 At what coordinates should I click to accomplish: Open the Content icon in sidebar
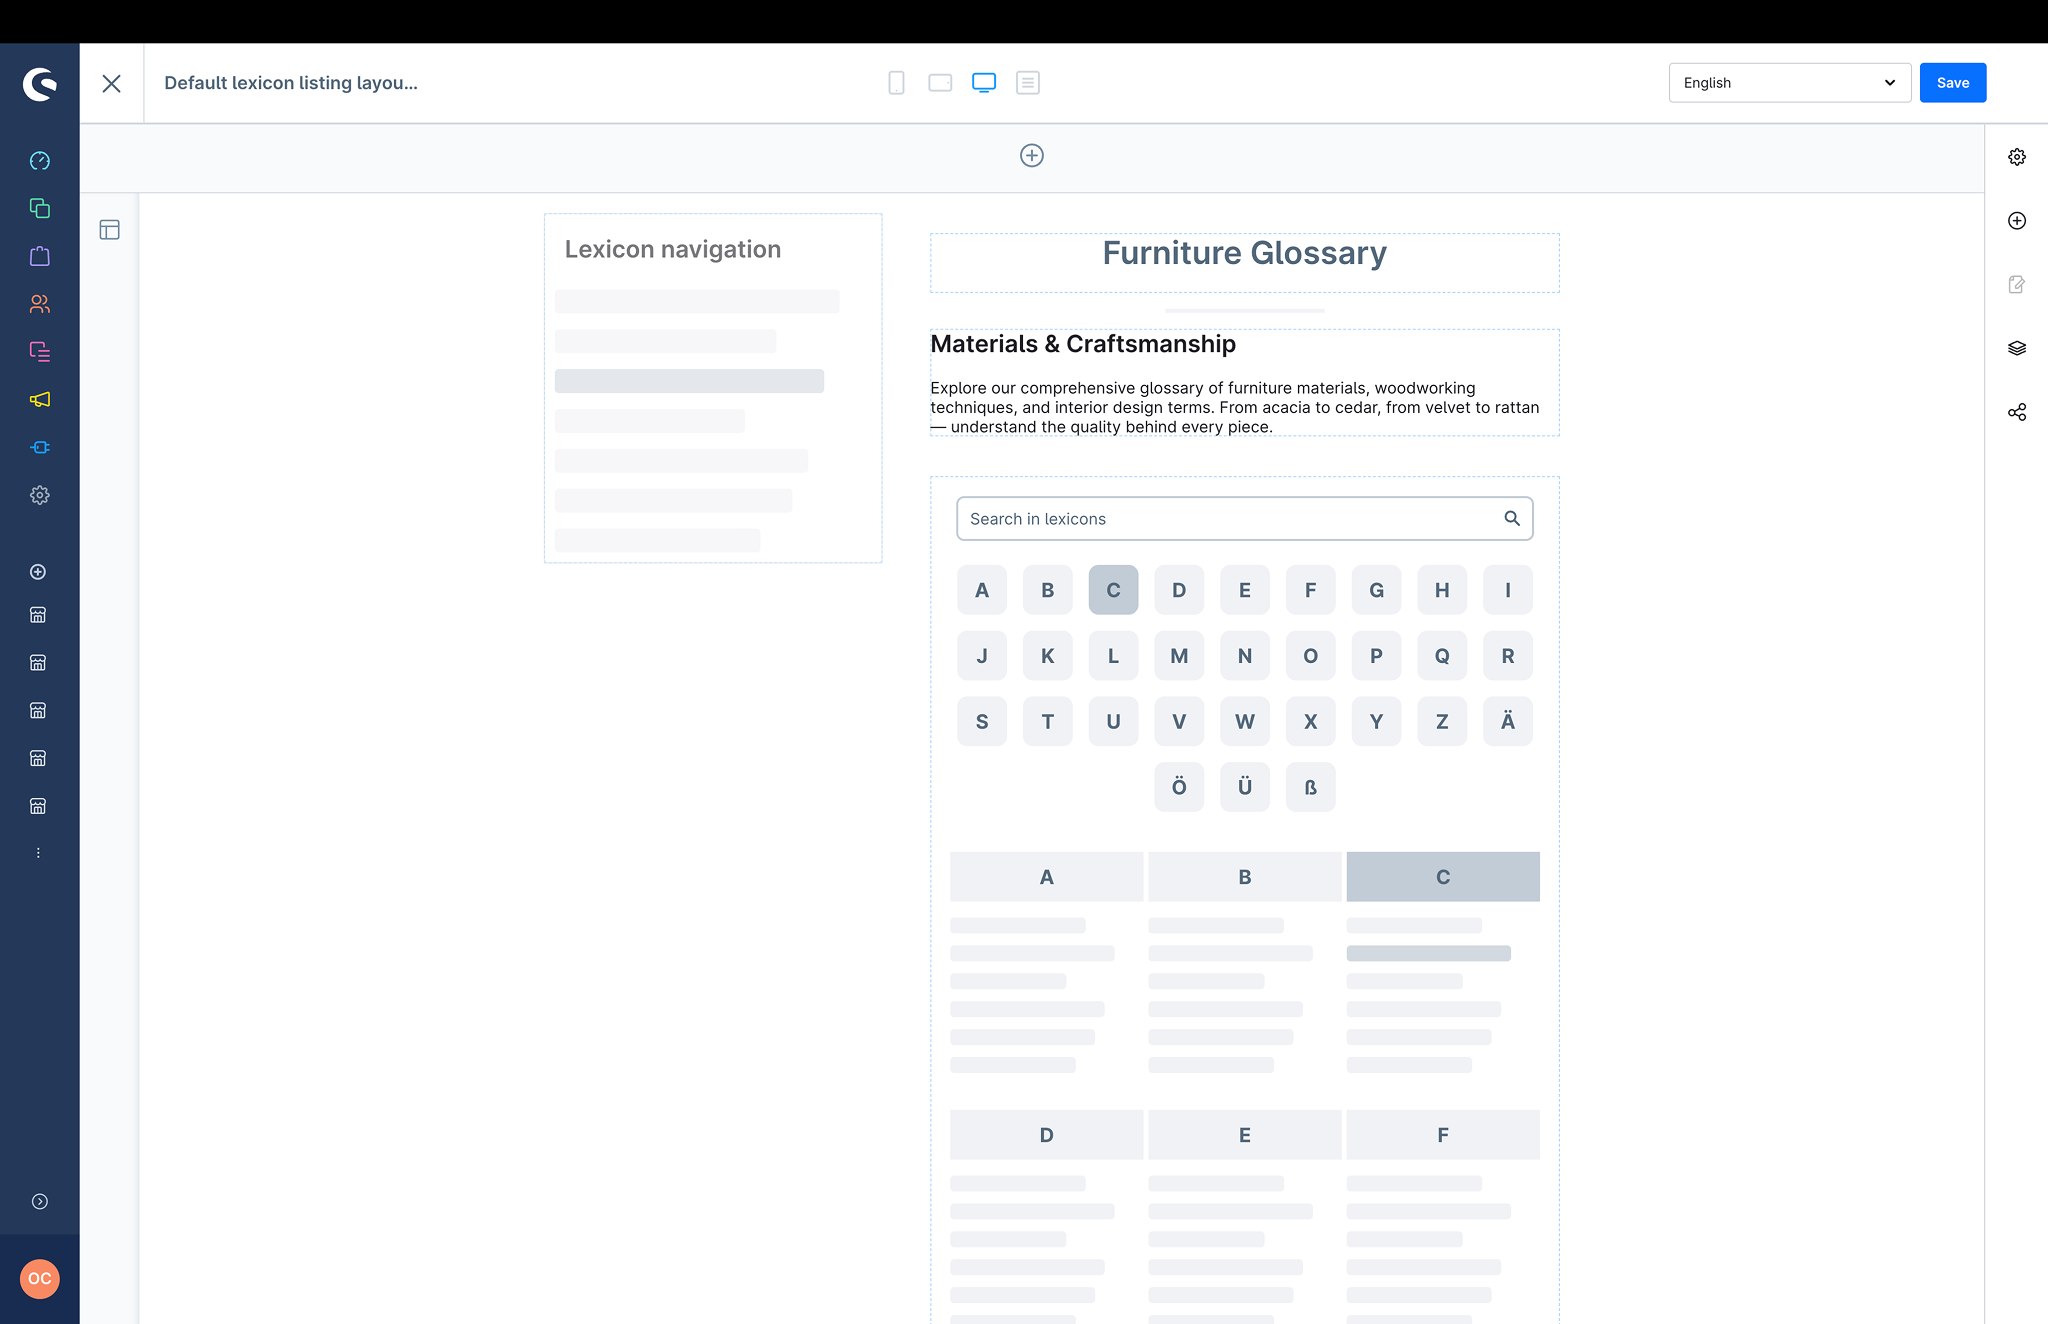pyautogui.click(x=40, y=352)
